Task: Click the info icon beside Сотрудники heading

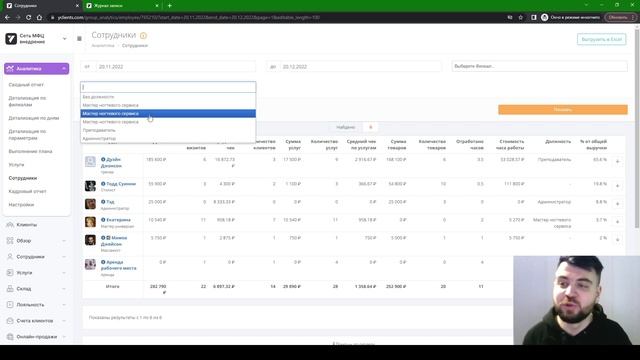Action: (x=143, y=36)
